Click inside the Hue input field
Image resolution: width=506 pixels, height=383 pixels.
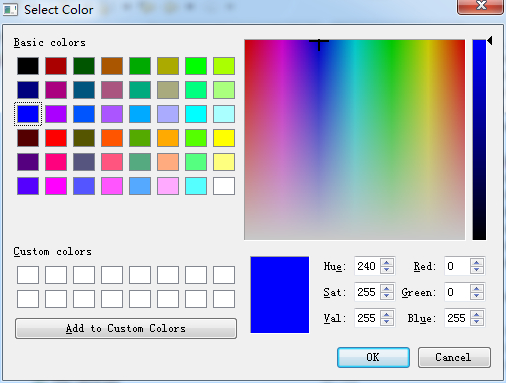tap(367, 266)
